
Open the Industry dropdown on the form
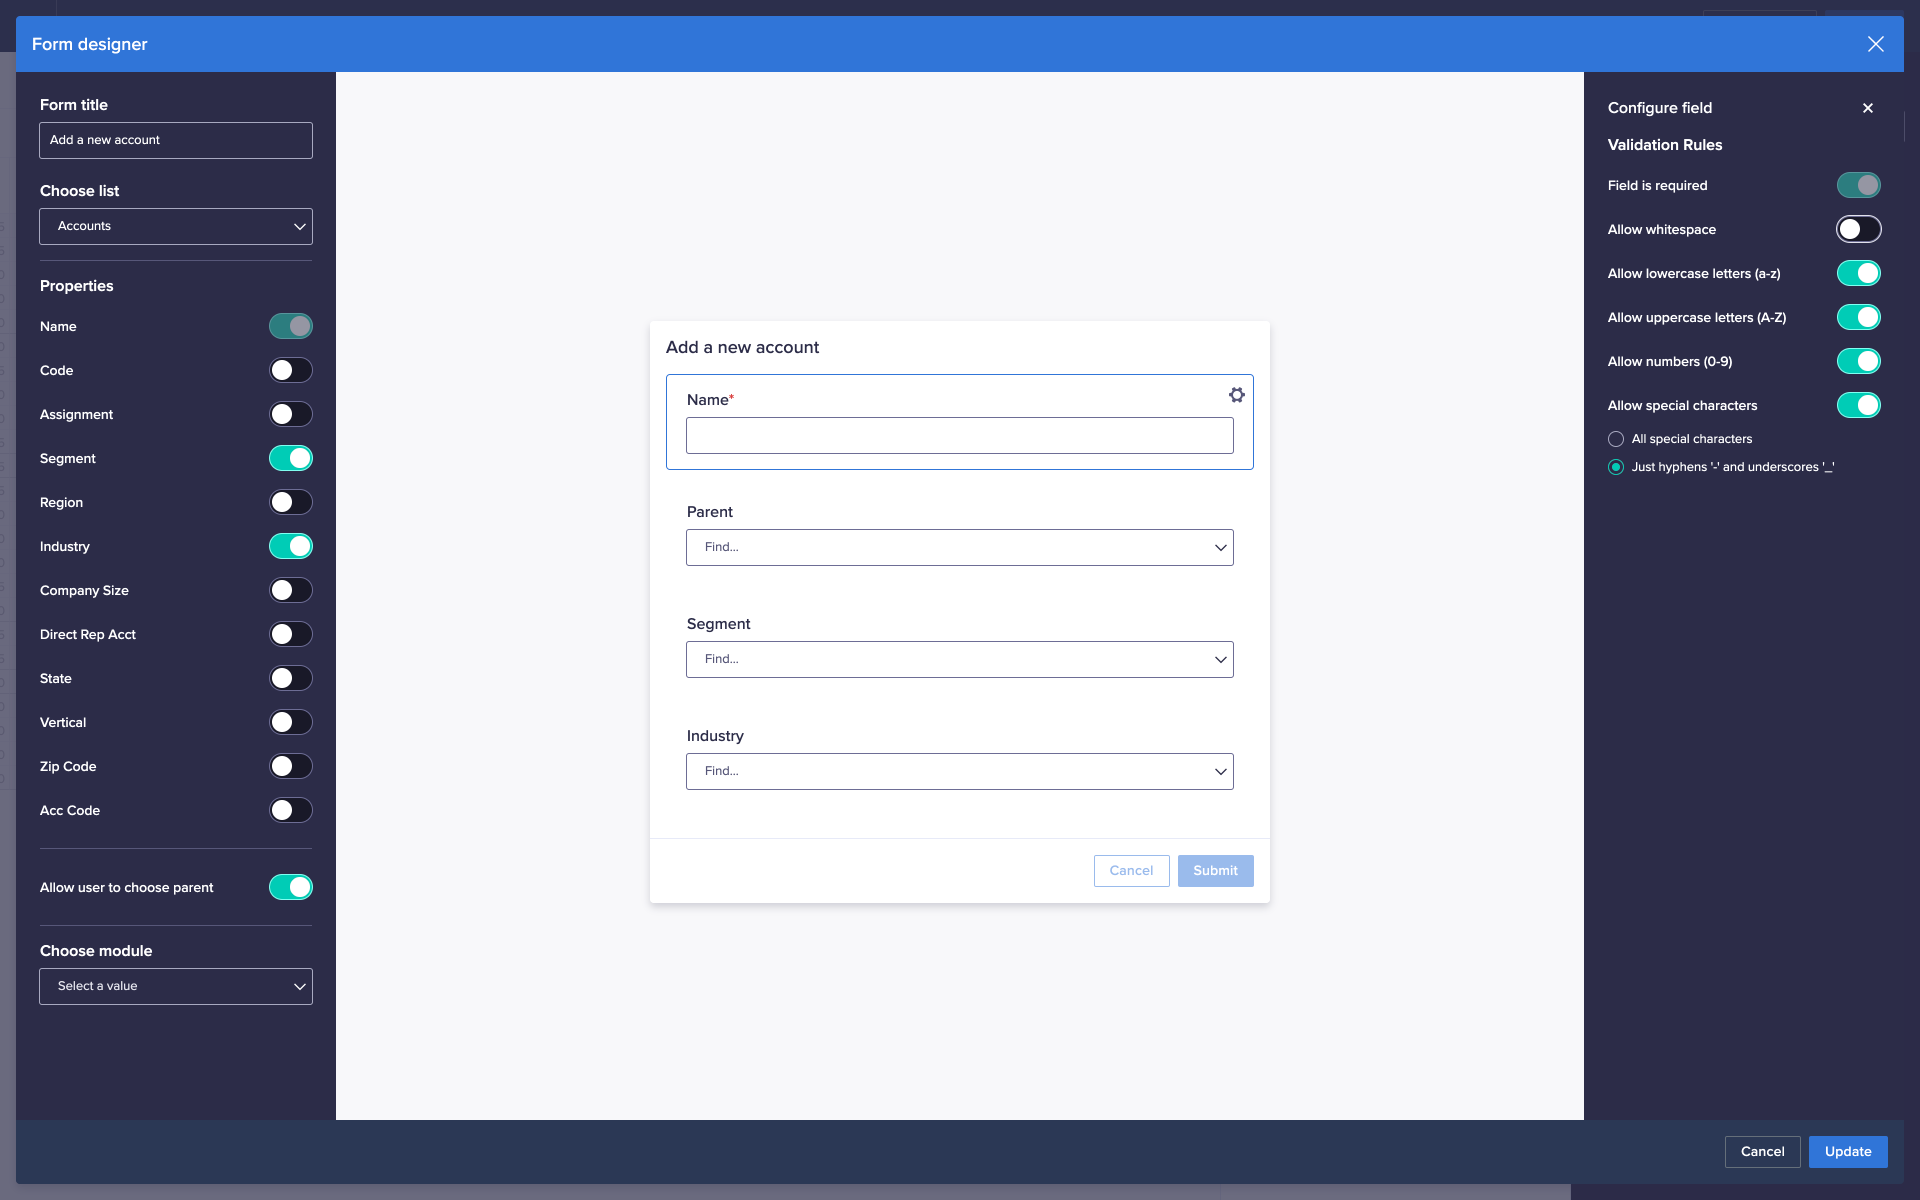click(x=959, y=771)
